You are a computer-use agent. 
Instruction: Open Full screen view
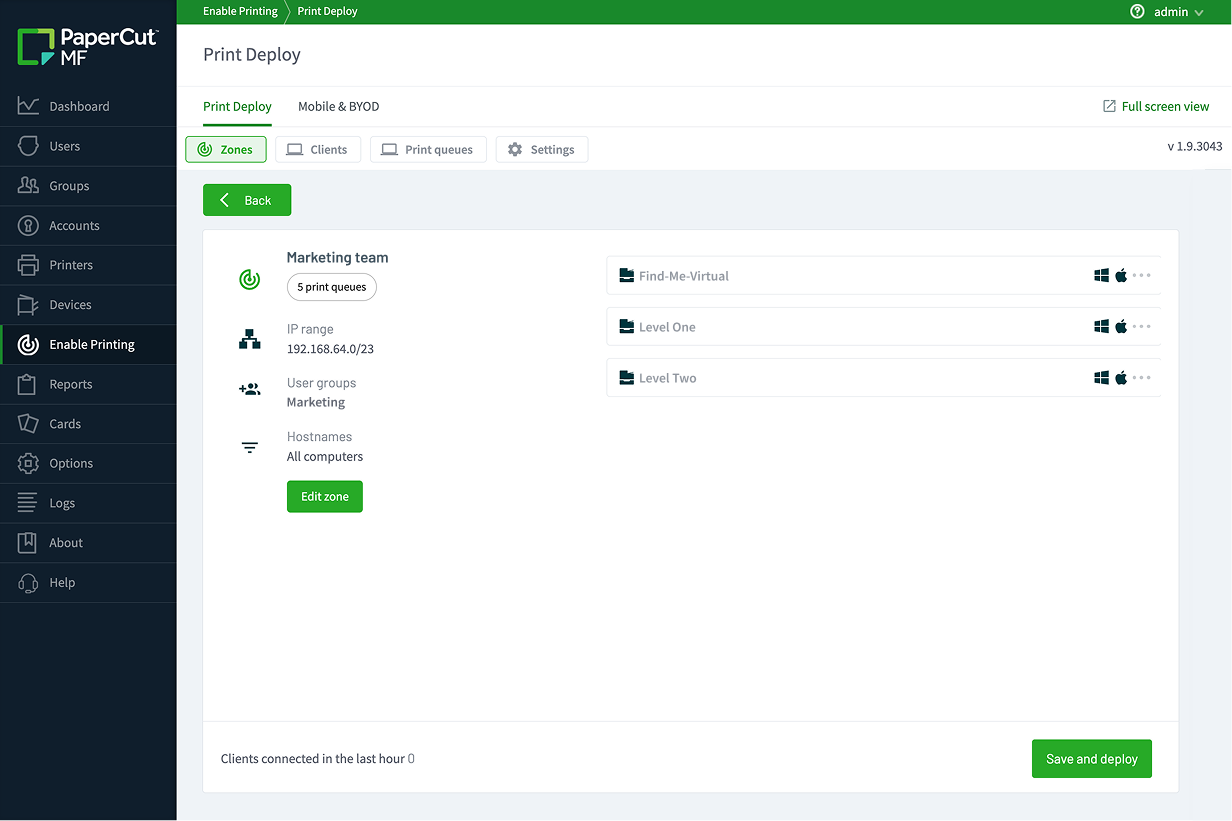(1156, 106)
